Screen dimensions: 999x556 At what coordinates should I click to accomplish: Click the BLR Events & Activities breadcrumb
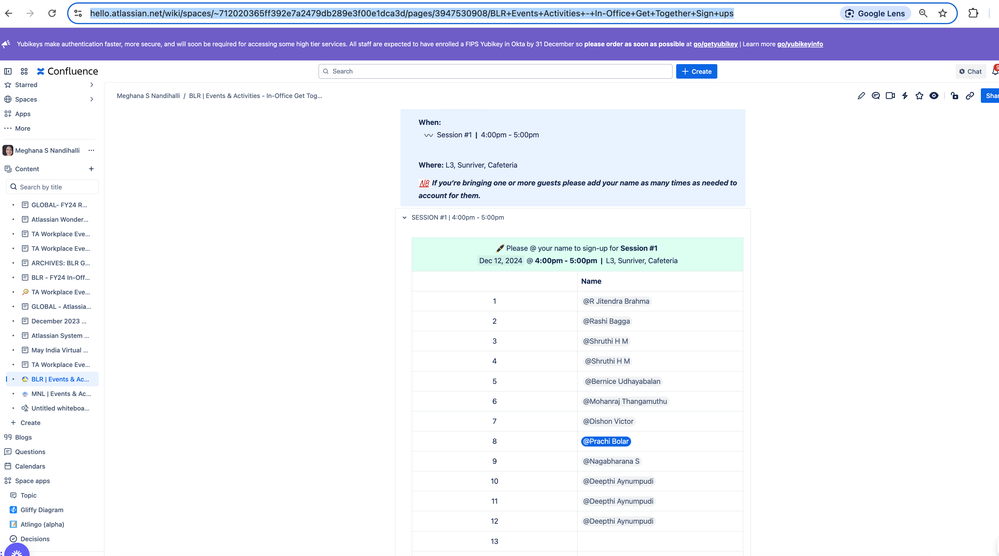[x=255, y=96]
